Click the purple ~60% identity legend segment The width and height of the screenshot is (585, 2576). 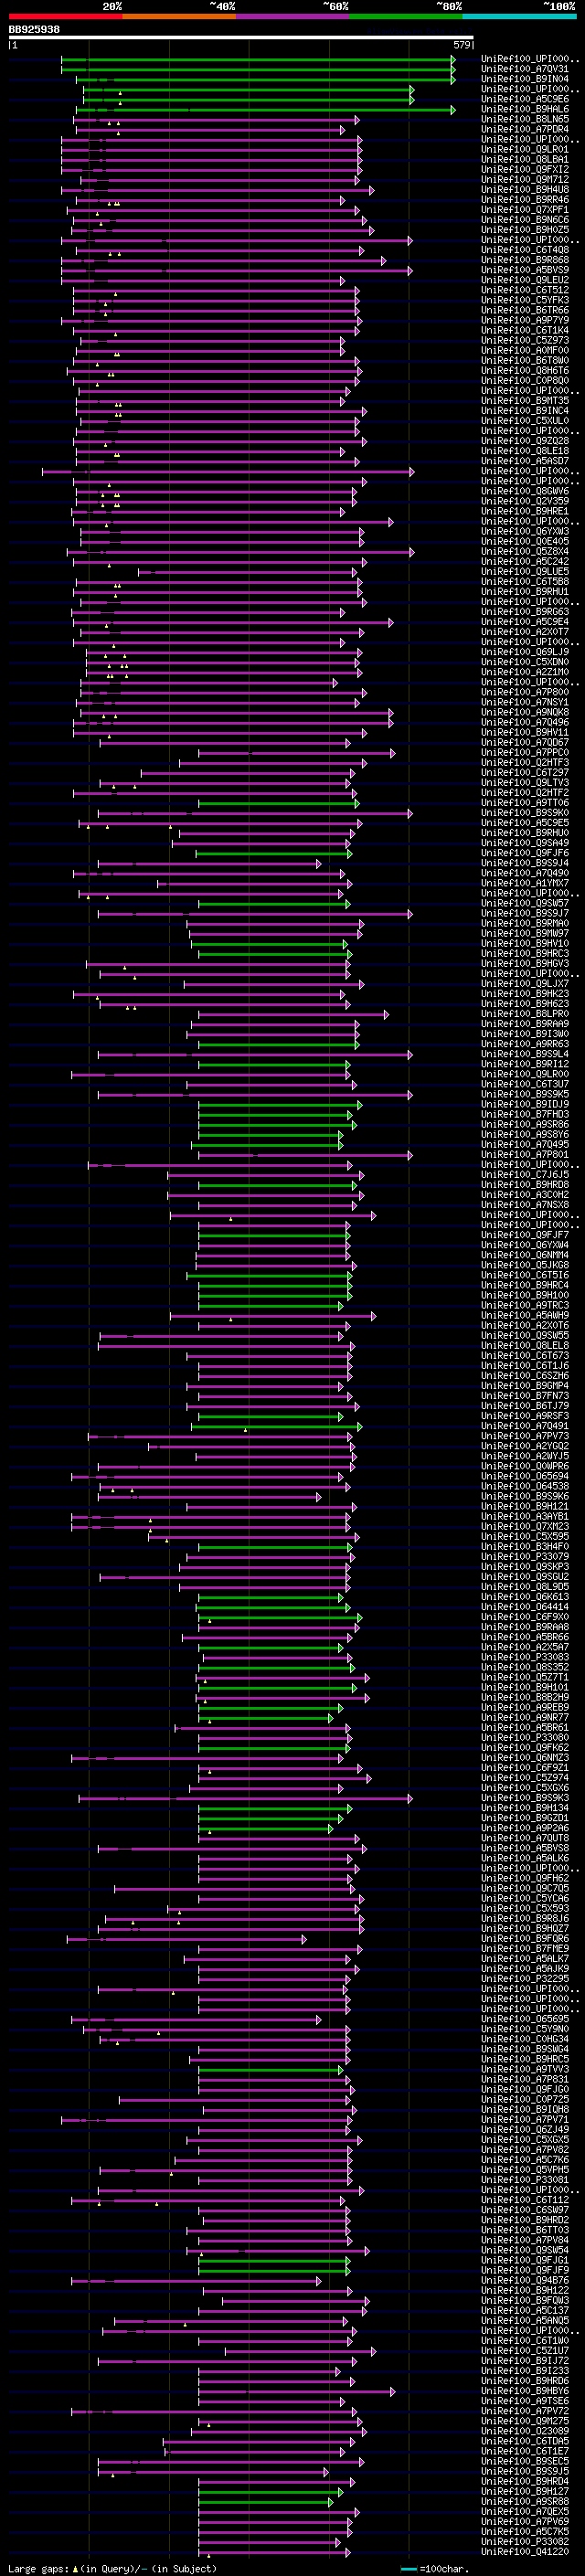point(293,17)
